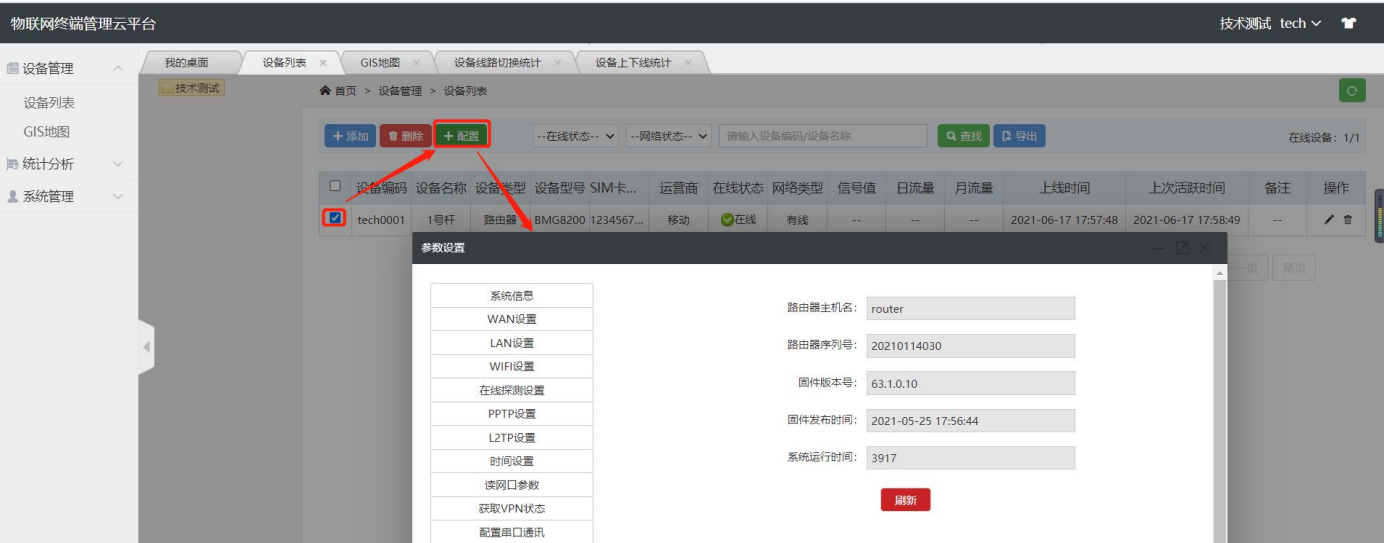Click the green refresh icon at top right

tap(1352, 91)
